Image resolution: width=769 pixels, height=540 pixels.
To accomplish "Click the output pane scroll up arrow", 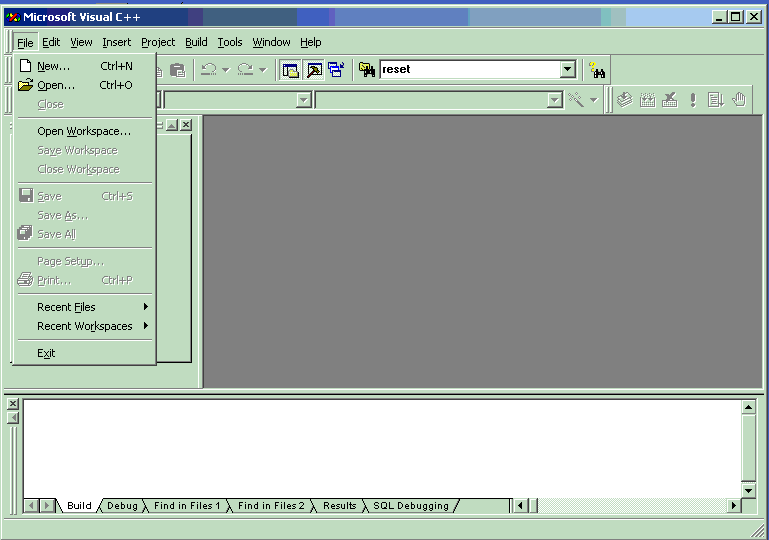I will [748, 407].
